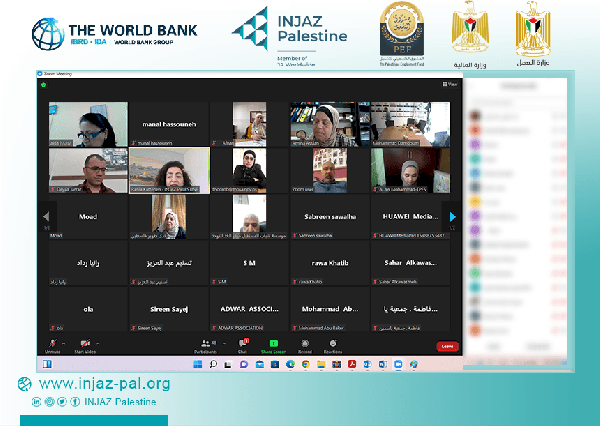This screenshot has height=426, width=600.
Task: Open the View layout menu
Action: pyautogui.click(x=450, y=84)
